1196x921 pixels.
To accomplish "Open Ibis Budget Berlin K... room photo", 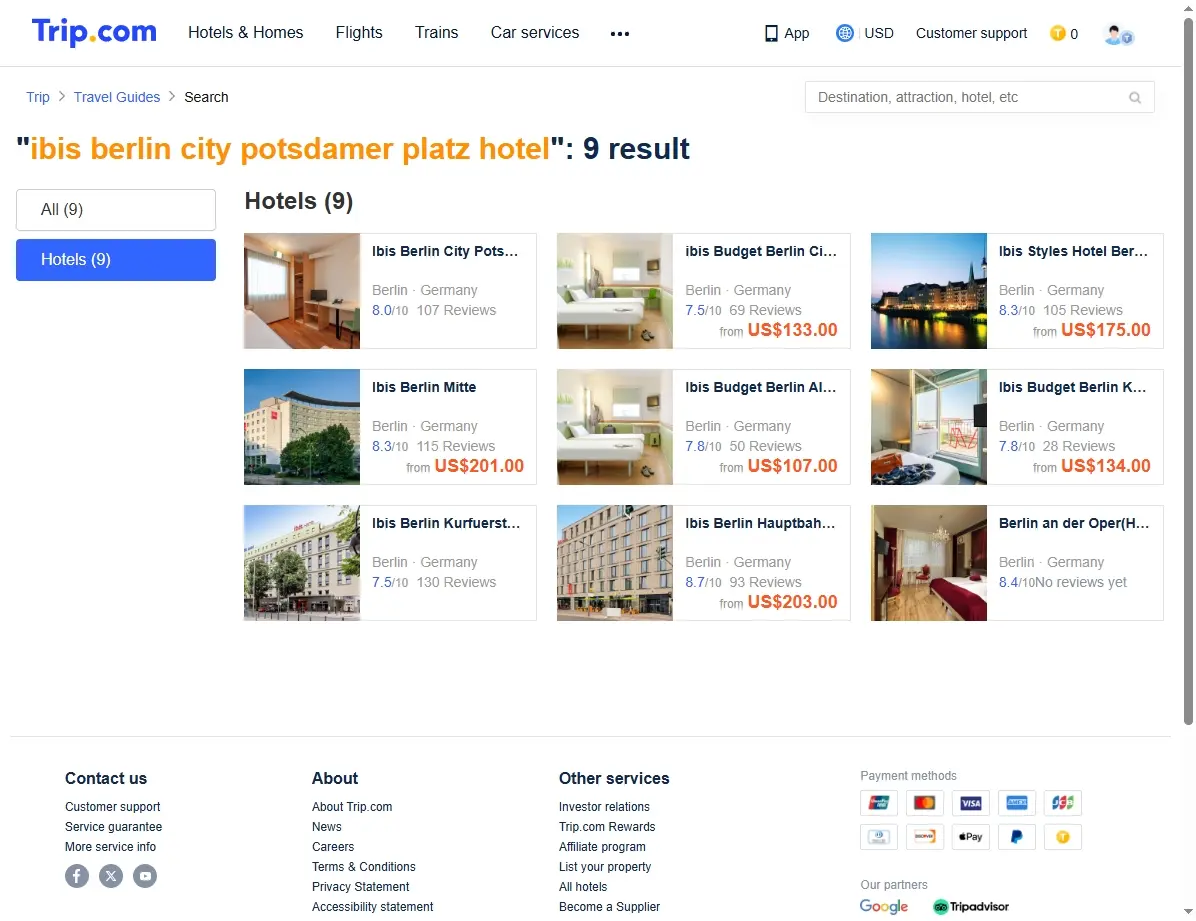I will point(929,427).
